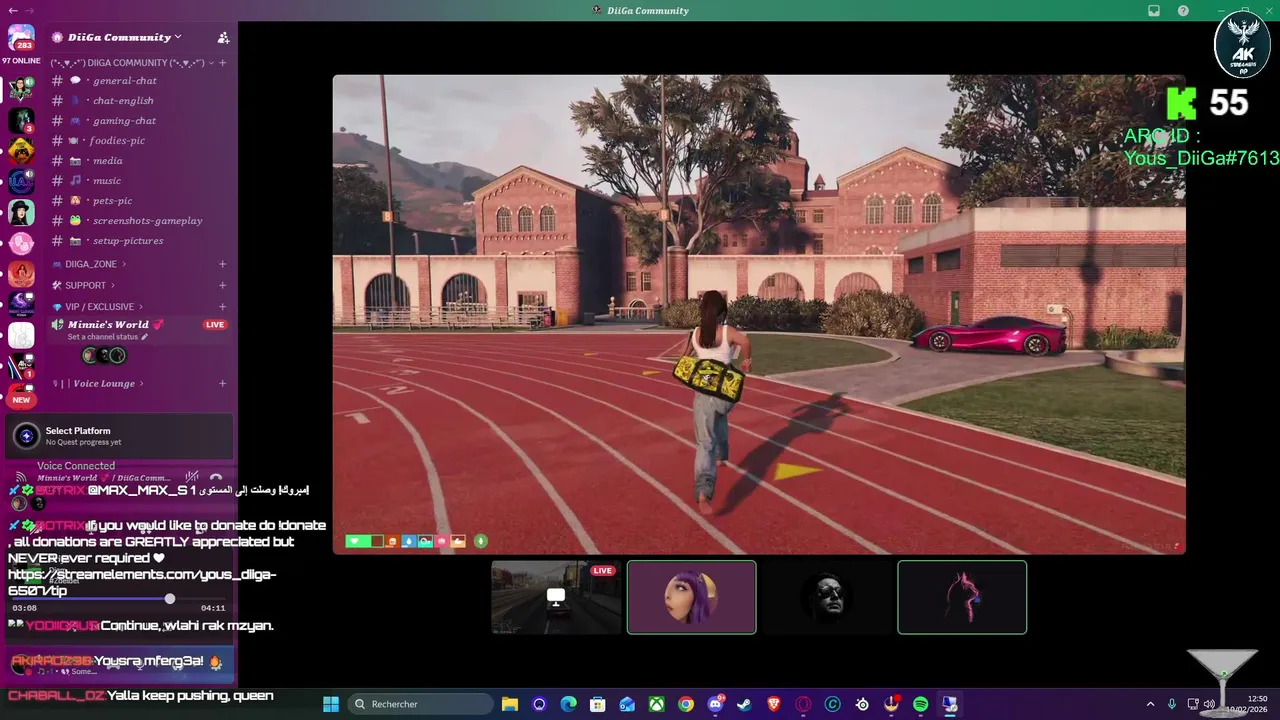The height and width of the screenshot is (720, 1280).
Task: Open Steam from taskbar
Action: [x=744, y=704]
